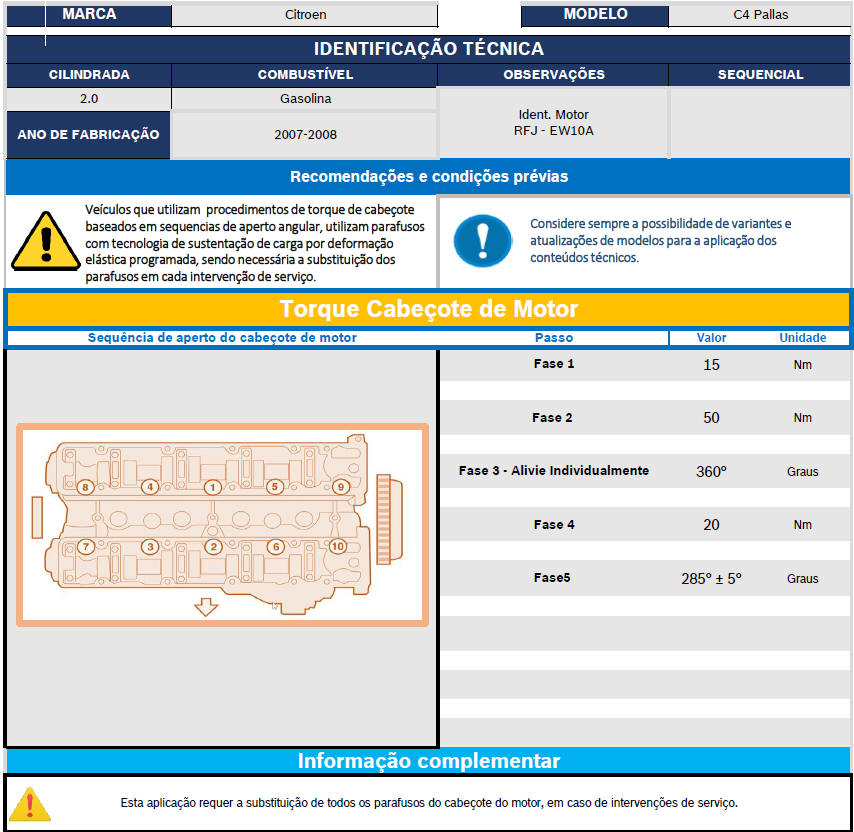Click the Valor column header
Image resolution: width=854 pixels, height=832 pixels.
point(711,338)
